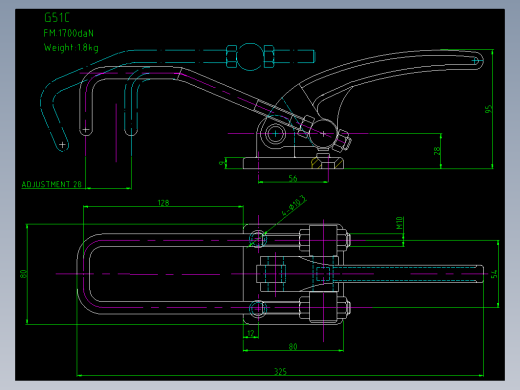Select the FM:1700daN label
520x390 pixels.
[68, 33]
